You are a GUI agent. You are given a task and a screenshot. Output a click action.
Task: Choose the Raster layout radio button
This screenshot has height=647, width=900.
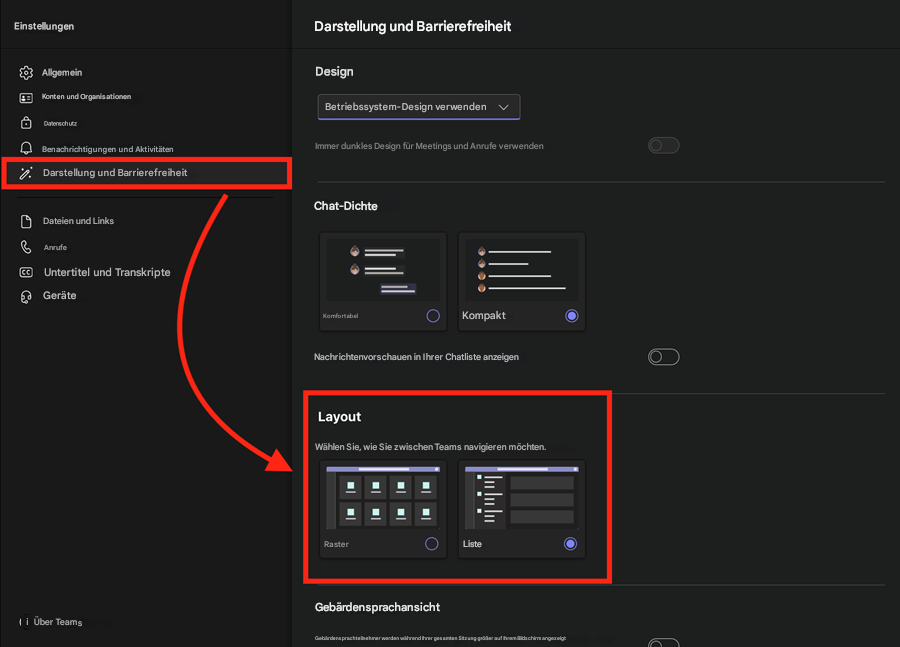click(x=432, y=544)
